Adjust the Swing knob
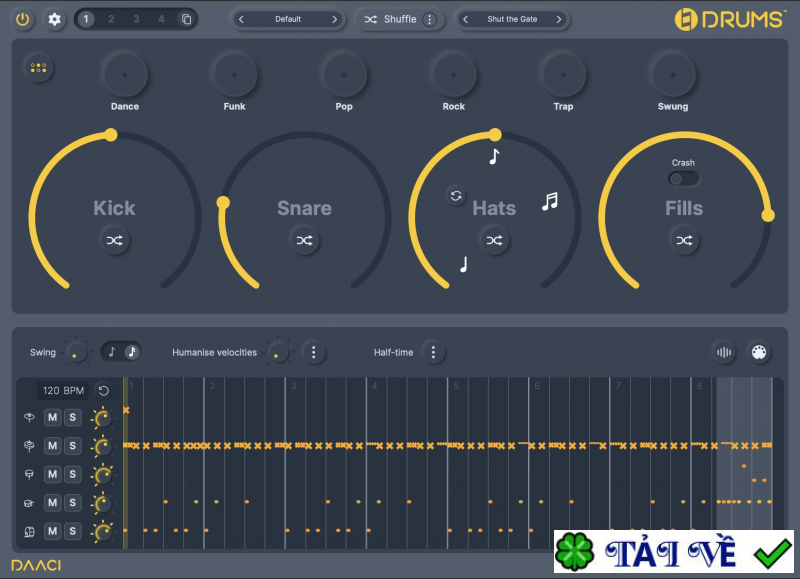Viewport: 800px width, 579px height. click(74, 352)
